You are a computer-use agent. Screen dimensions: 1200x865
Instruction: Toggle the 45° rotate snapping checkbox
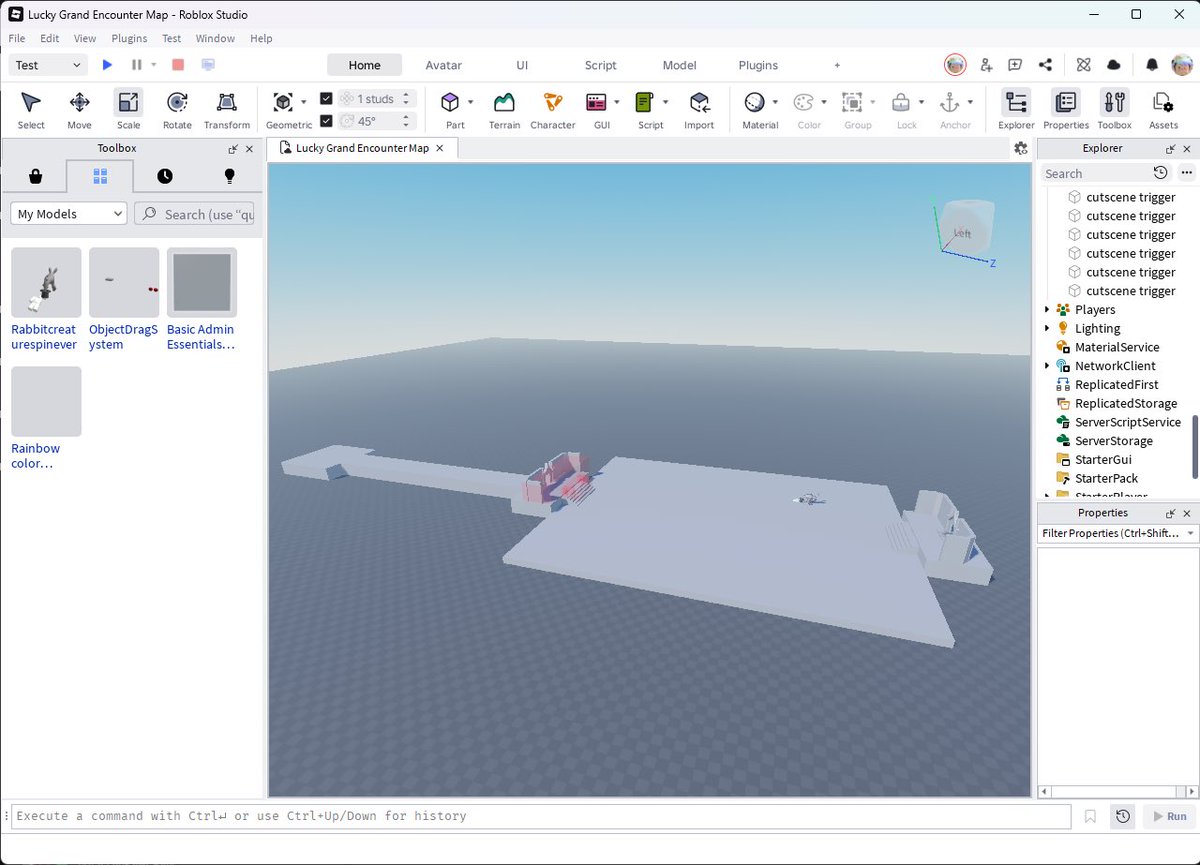(x=326, y=121)
